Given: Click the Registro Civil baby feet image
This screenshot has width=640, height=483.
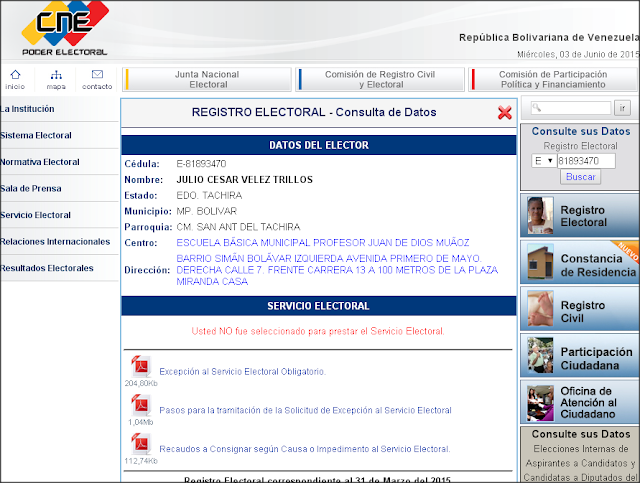Looking at the screenshot, I should [540, 309].
